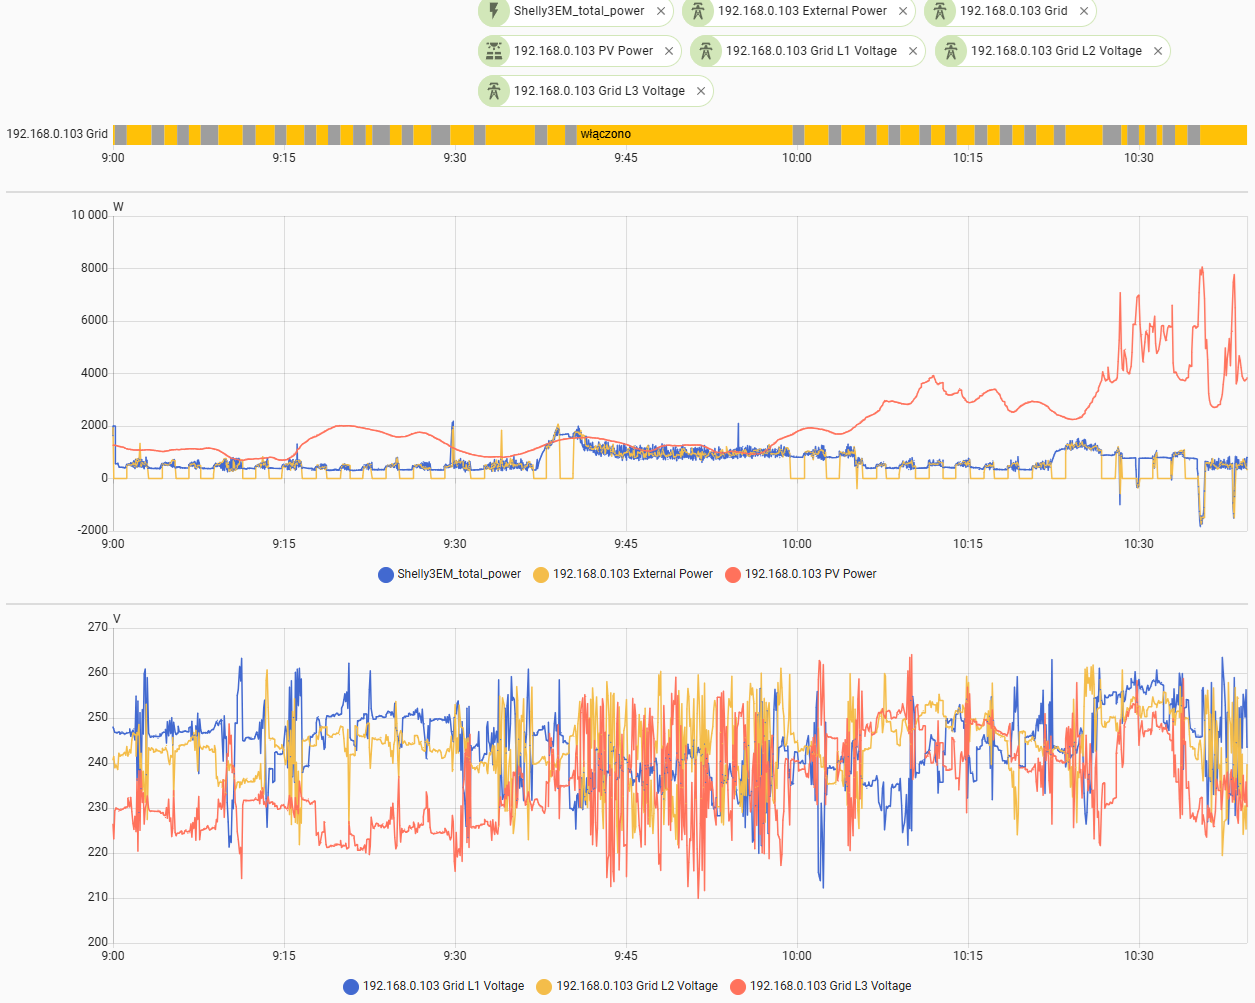
Task: Click the 'włączono' segment in Grid timeline
Action: 684,134
